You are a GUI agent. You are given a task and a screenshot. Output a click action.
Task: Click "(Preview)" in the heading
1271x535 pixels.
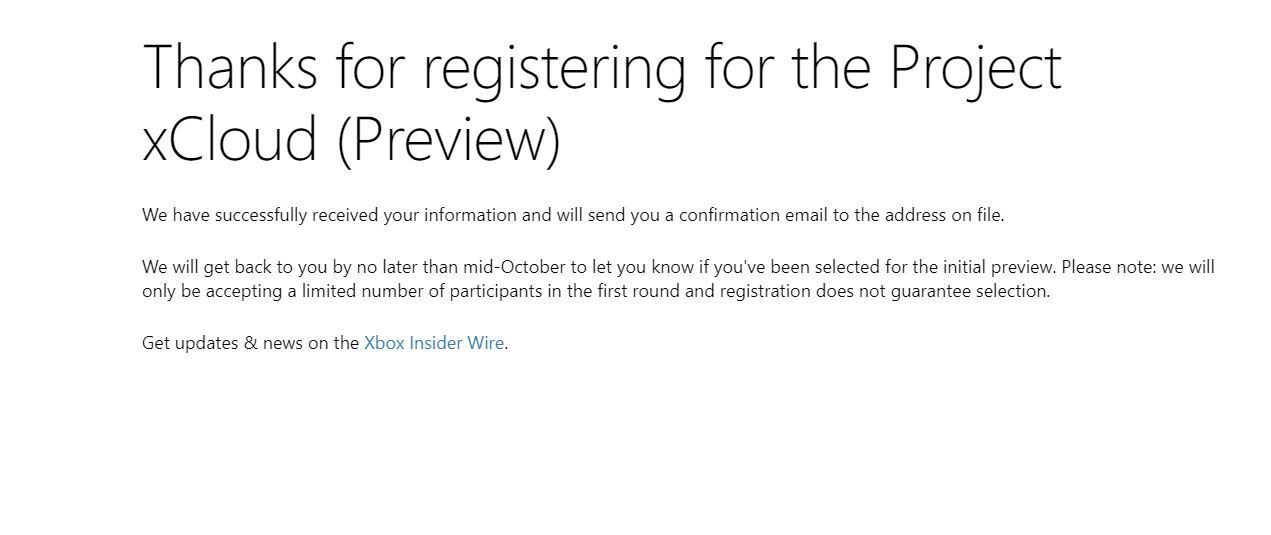coord(449,139)
